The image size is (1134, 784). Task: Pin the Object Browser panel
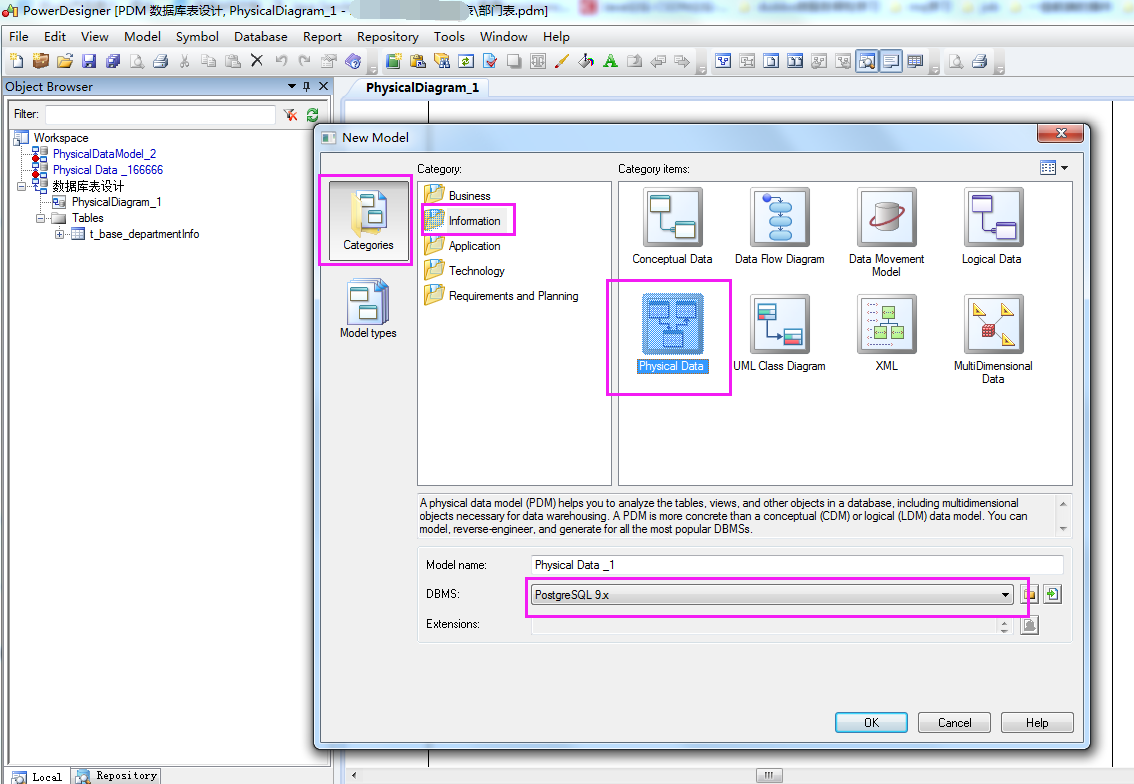[x=307, y=86]
